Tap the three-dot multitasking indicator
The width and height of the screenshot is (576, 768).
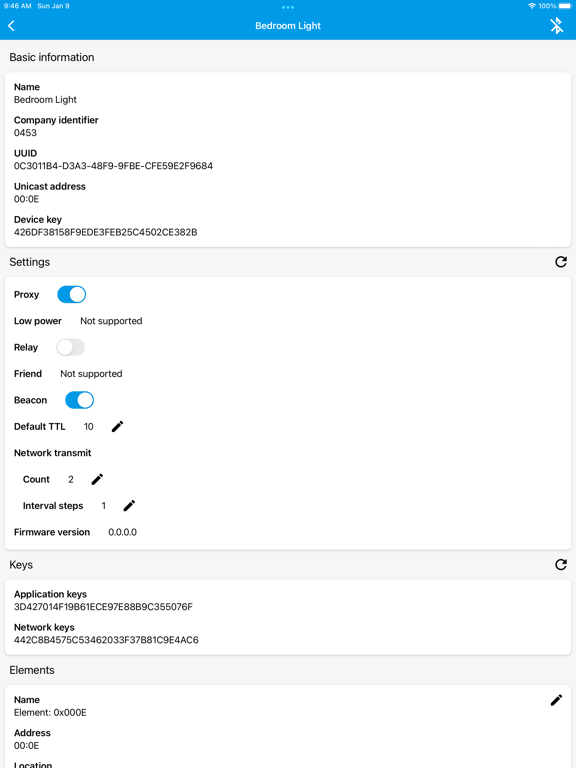pos(288,7)
